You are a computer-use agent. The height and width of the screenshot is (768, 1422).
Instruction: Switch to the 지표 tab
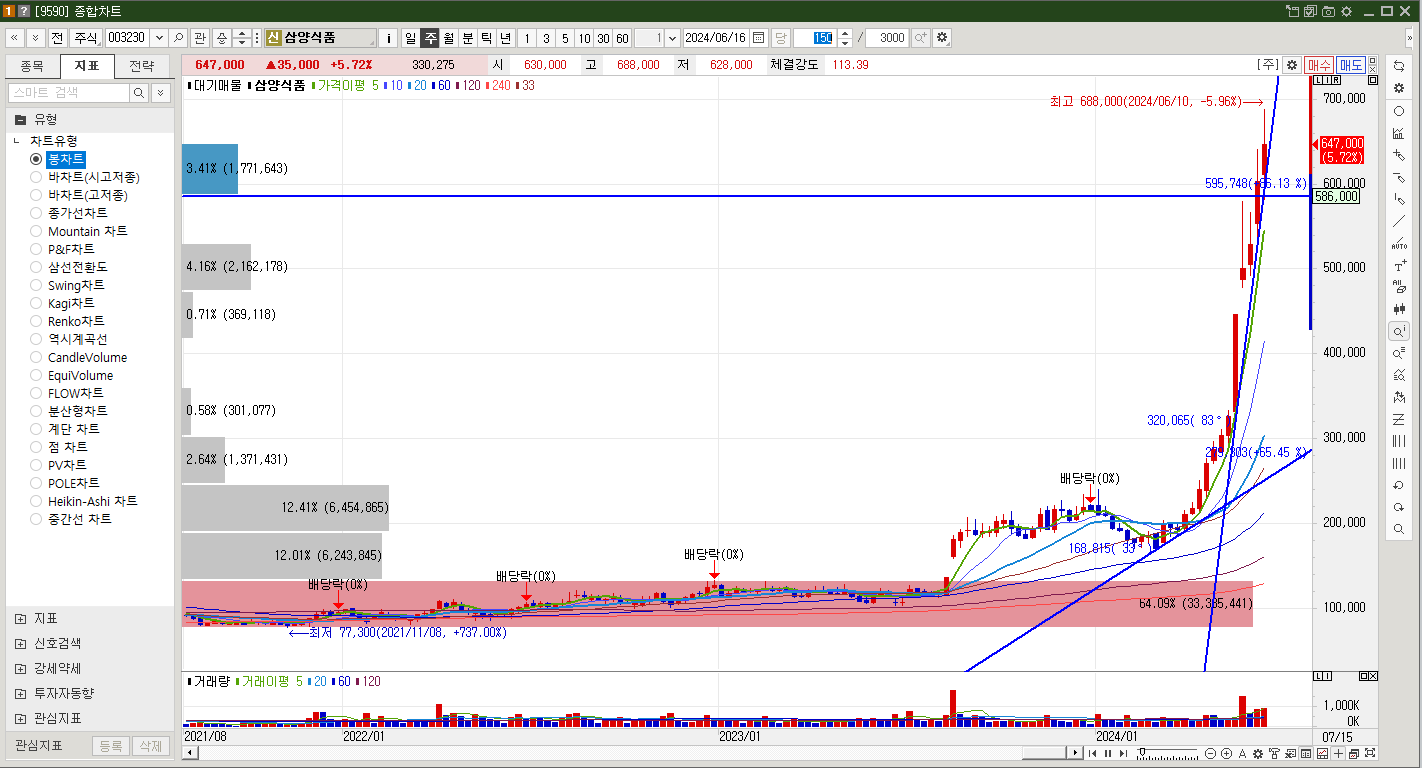click(x=87, y=66)
